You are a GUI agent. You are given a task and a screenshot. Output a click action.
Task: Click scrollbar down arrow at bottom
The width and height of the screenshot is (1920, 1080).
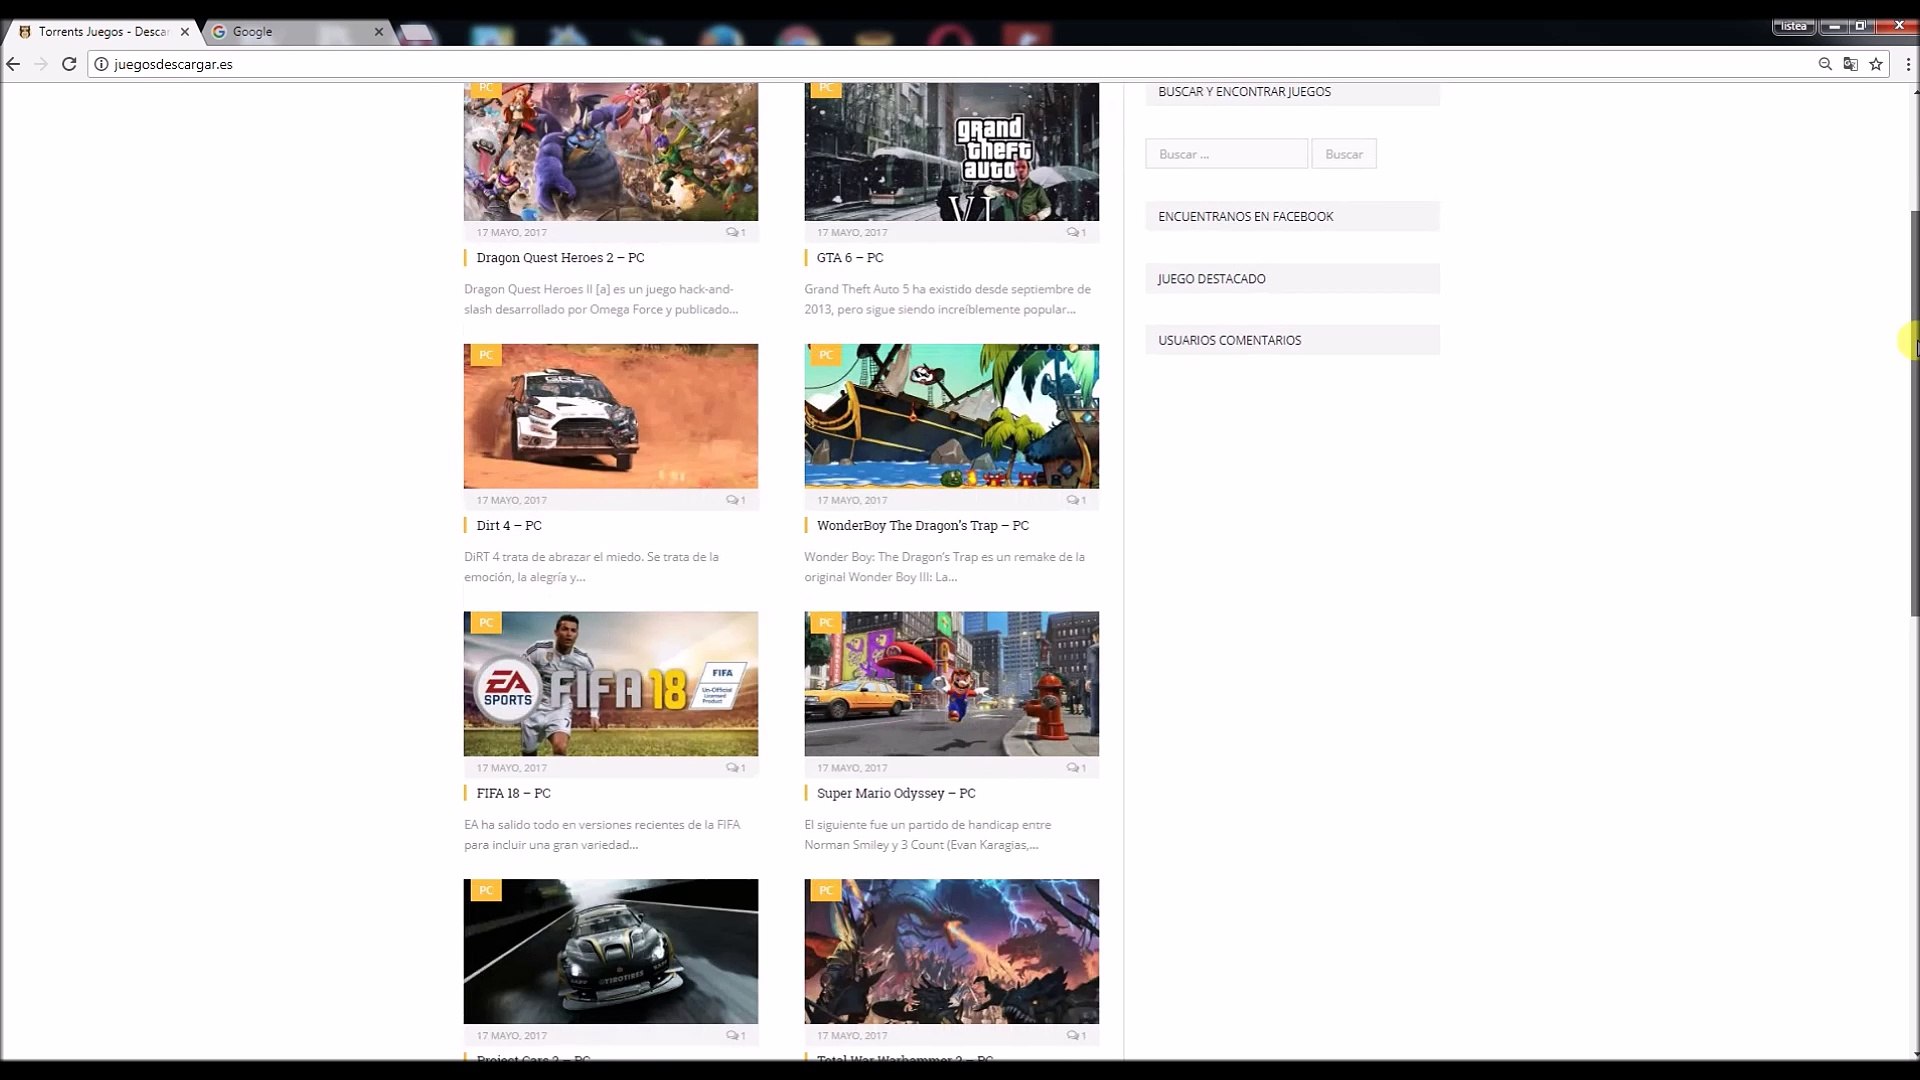[1915, 1054]
